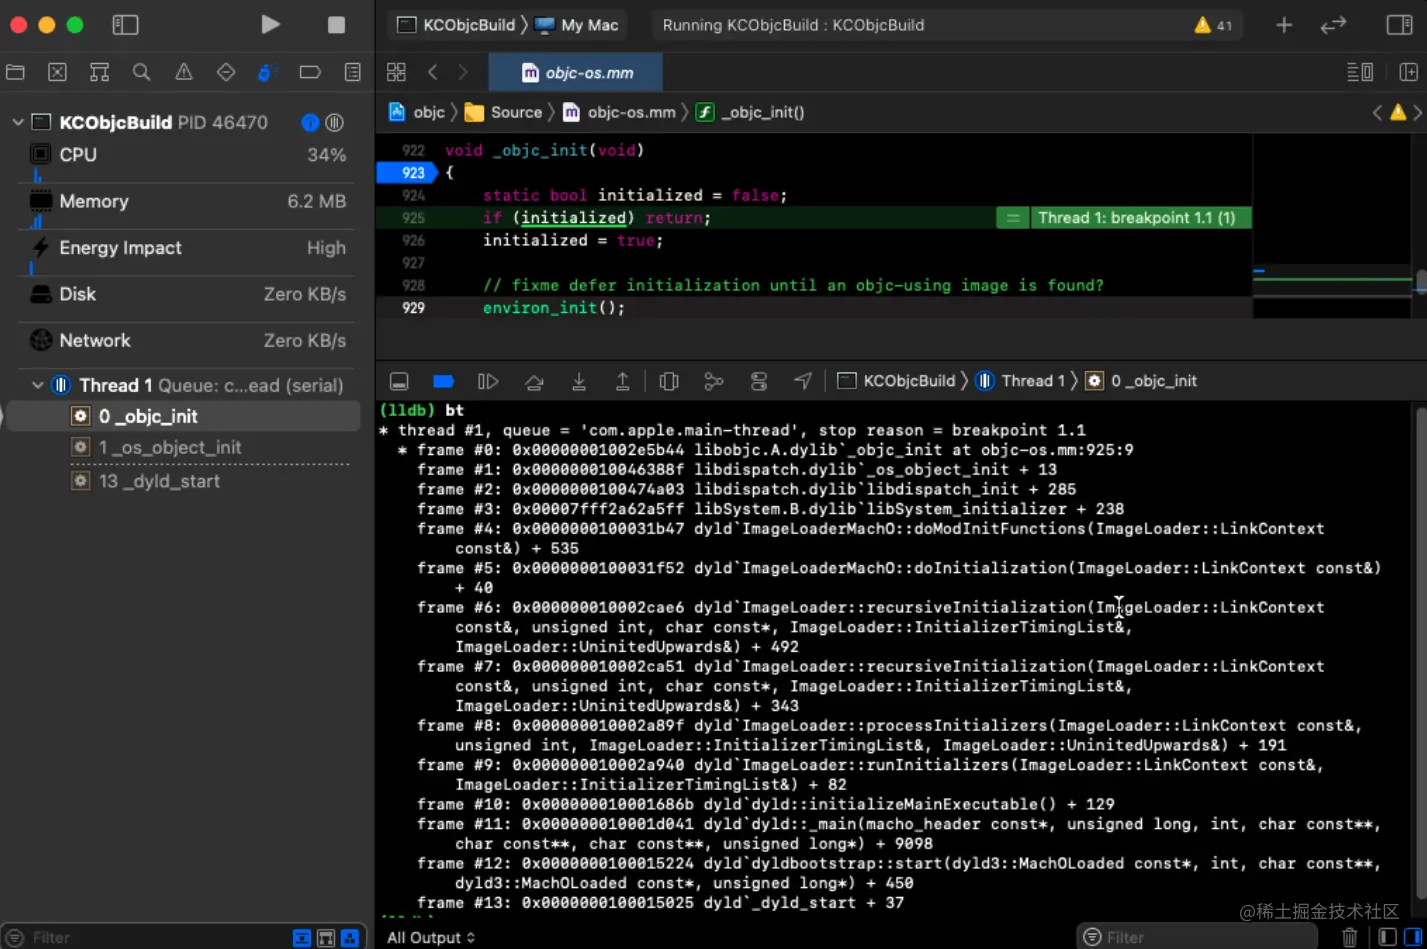Collapse the KCObjcBuild PID 46470 process
Image resolution: width=1427 pixels, height=949 pixels.
(17, 122)
